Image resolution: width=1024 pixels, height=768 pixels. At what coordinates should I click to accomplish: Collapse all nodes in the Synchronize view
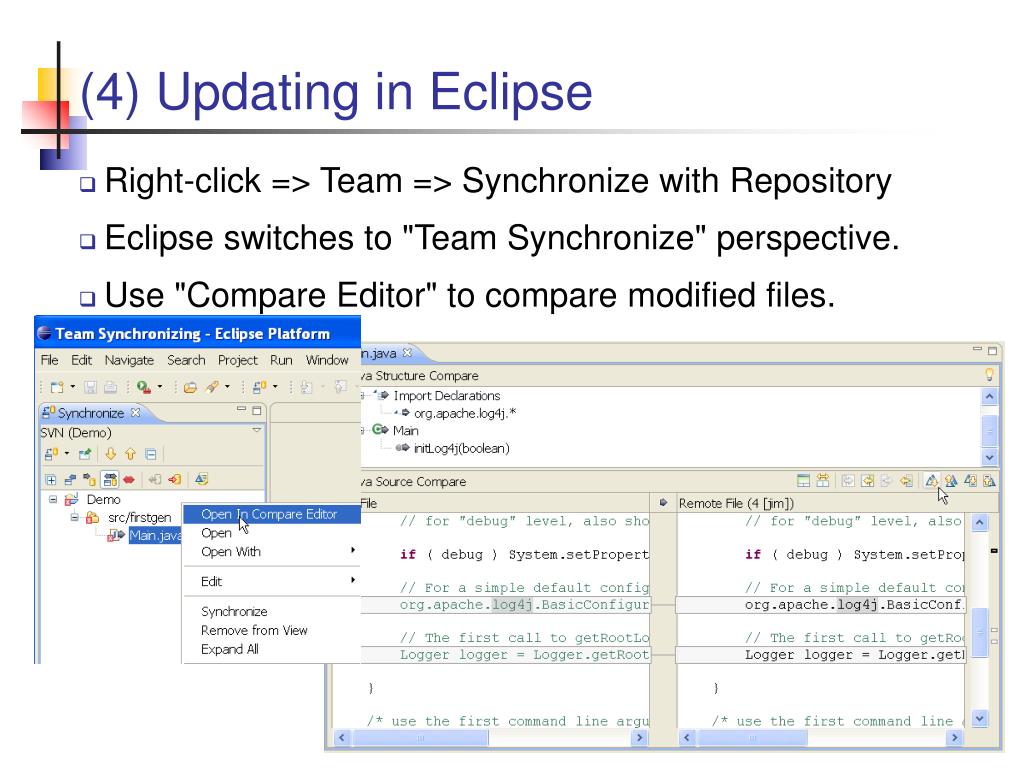coord(150,454)
